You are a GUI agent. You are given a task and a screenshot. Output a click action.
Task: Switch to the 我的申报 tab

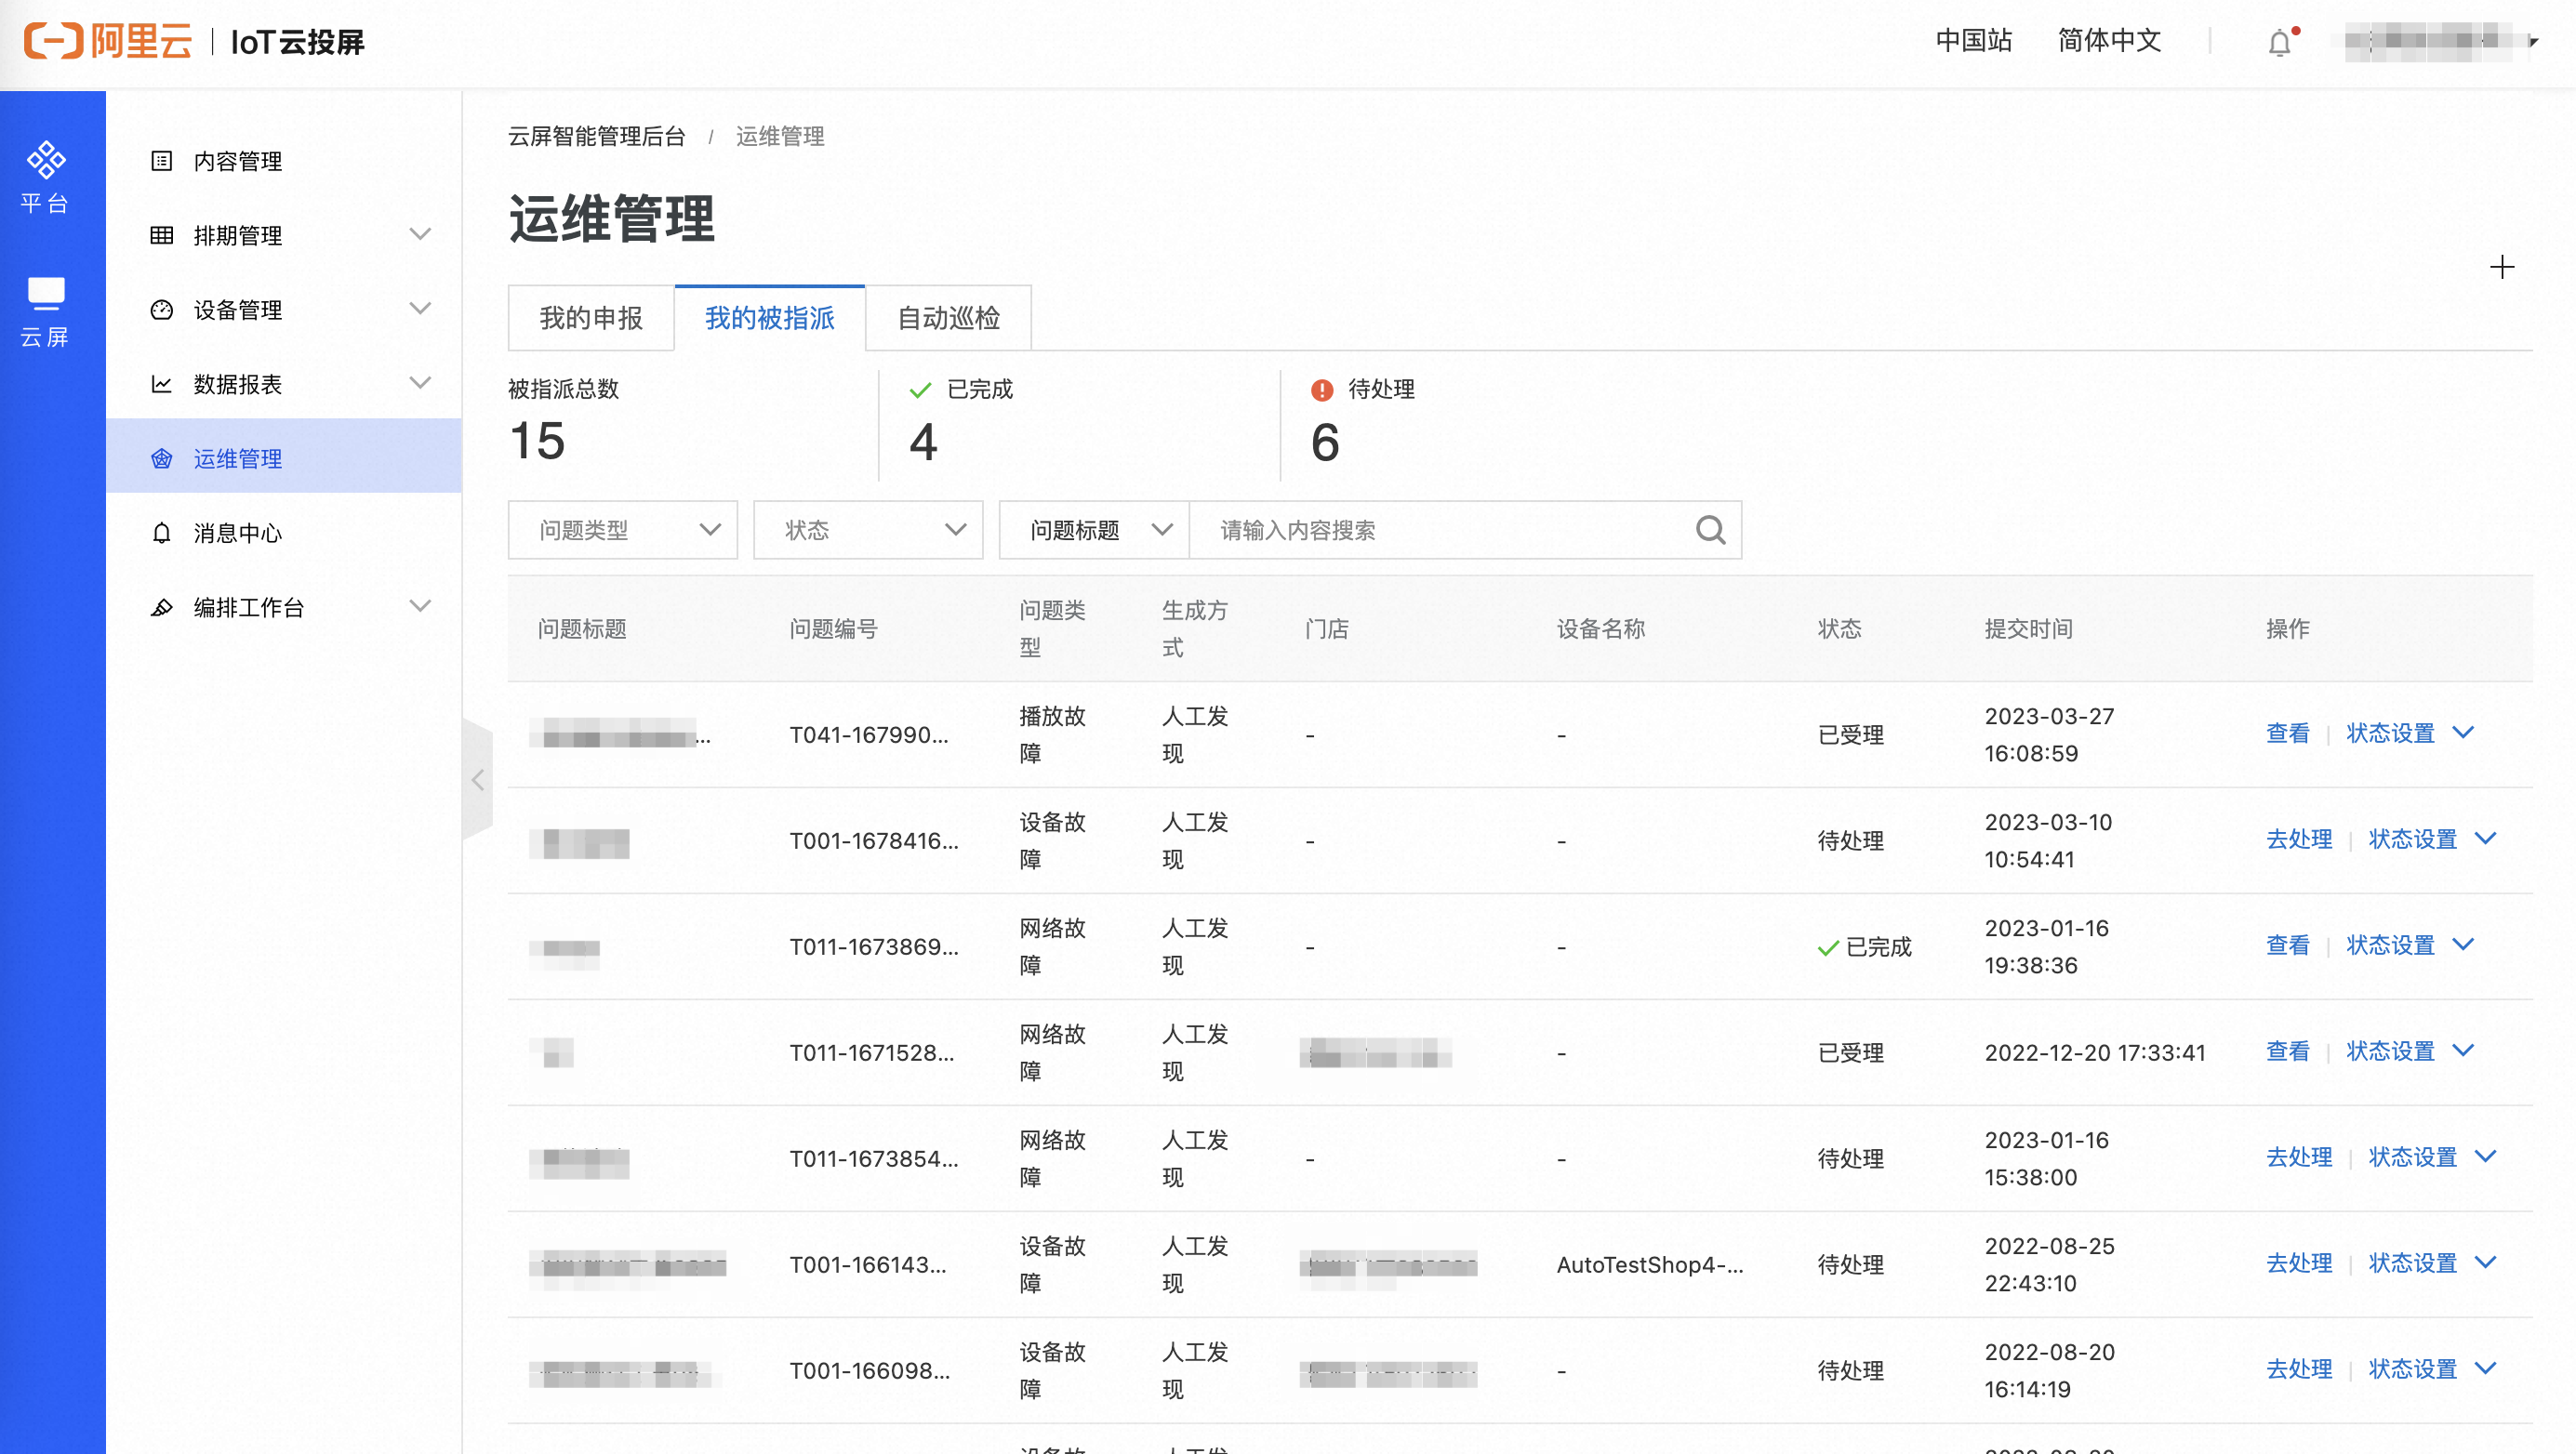591,318
